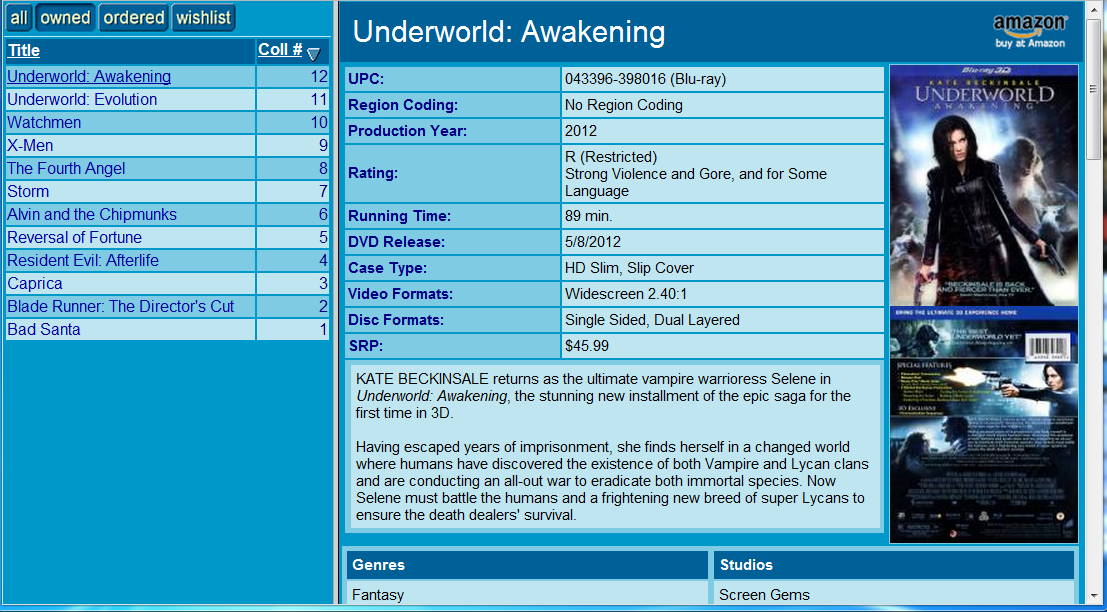The width and height of the screenshot is (1107, 612).
Task: Open the Bad Santa entry
Action: 44,330
